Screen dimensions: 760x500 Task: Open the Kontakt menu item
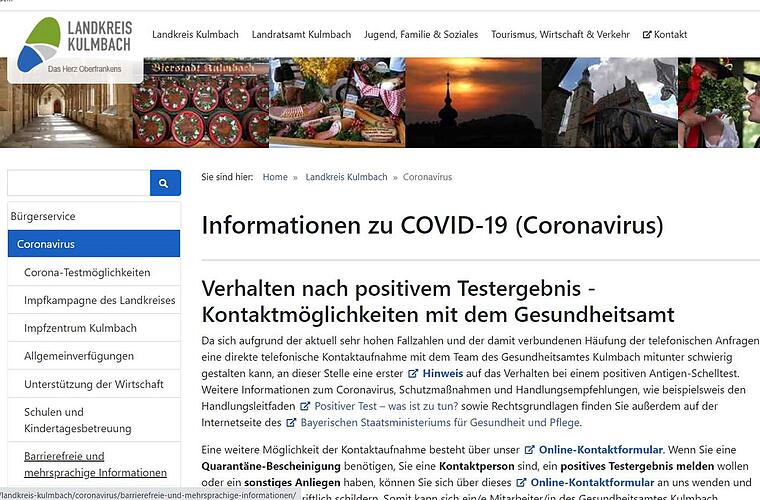[x=665, y=34]
